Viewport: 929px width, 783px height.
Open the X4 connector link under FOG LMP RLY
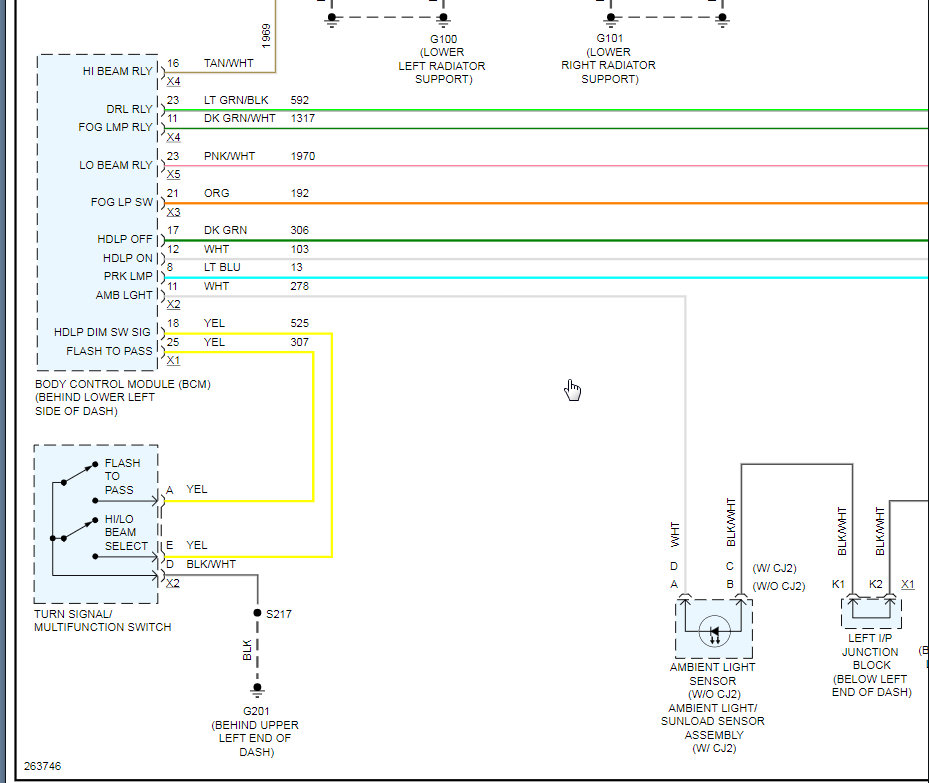point(173,137)
